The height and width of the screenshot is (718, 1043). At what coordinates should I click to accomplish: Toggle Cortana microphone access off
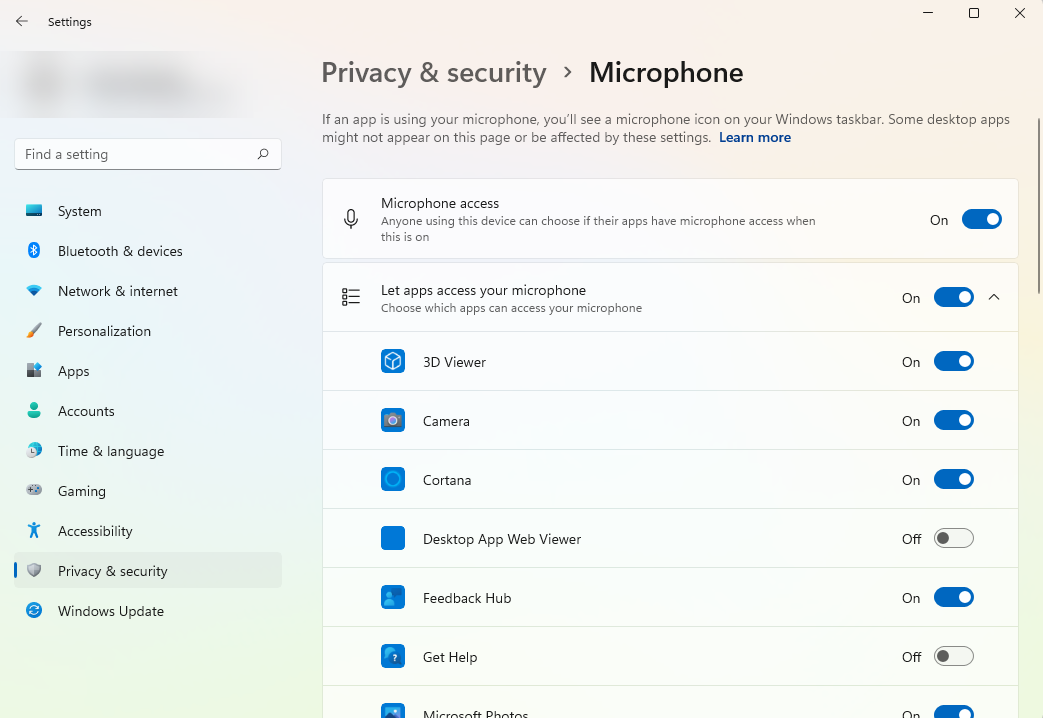pos(953,480)
